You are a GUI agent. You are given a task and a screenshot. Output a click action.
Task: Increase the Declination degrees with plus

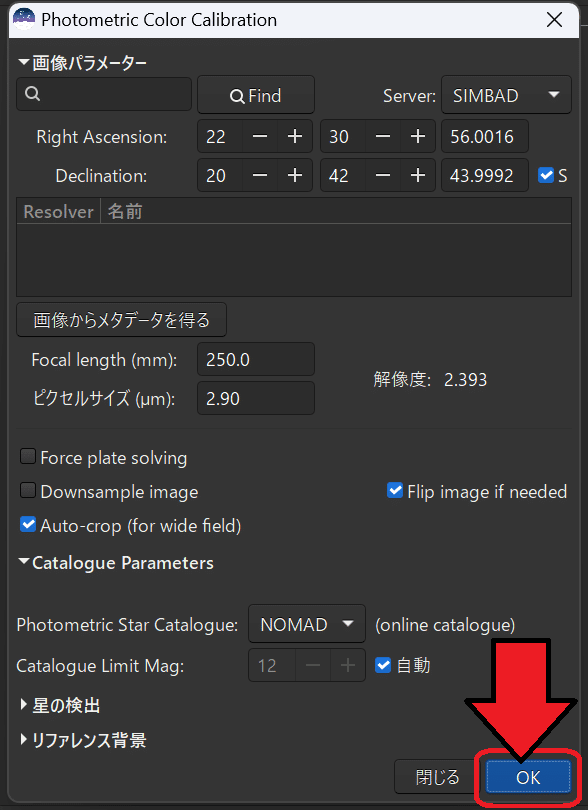point(295,176)
